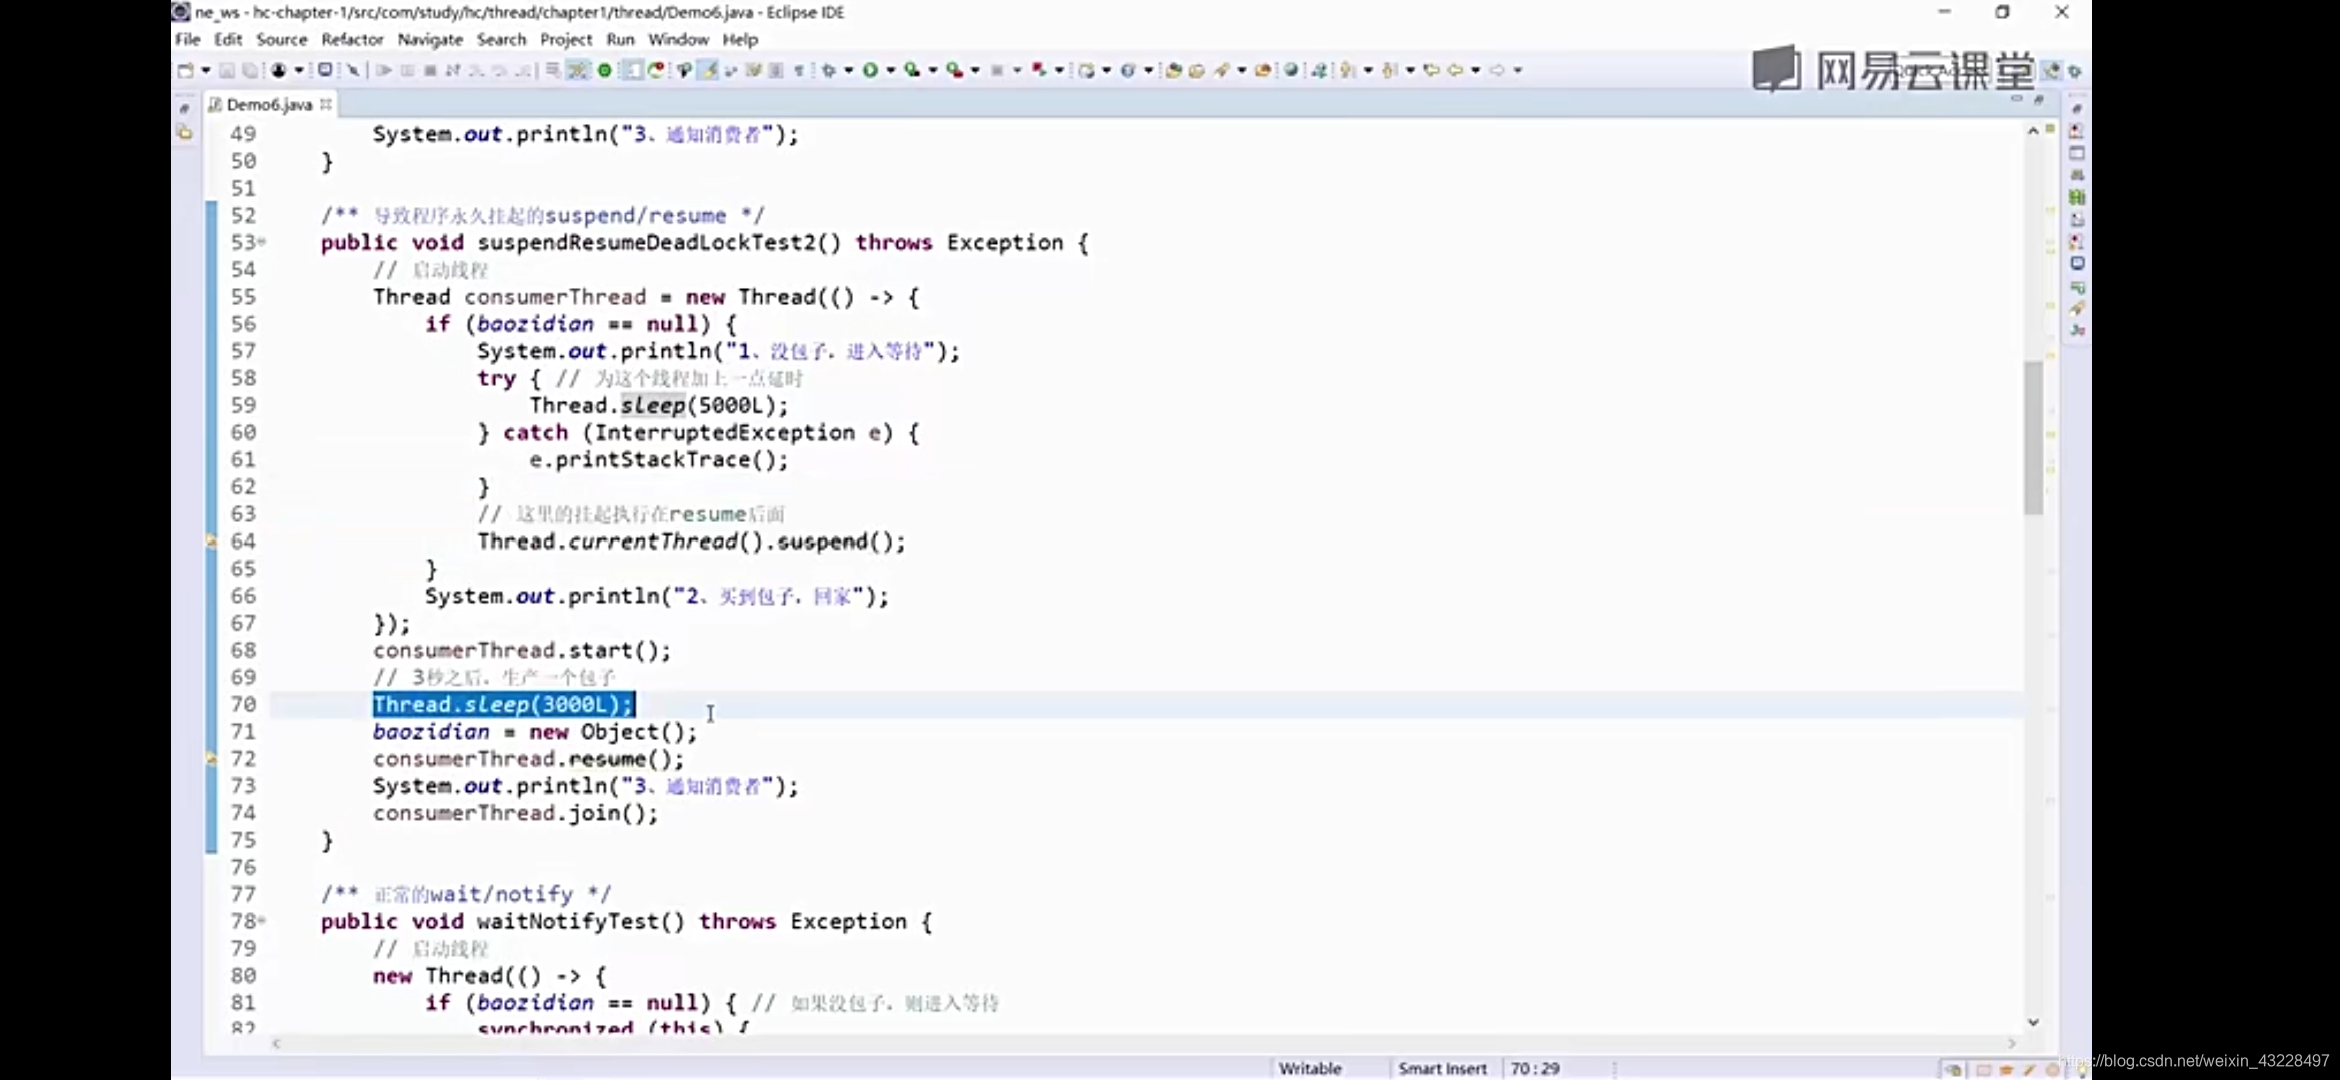The height and width of the screenshot is (1080, 2340).
Task: Open the Debug configurations dropdown arrow
Action: [x=848, y=70]
